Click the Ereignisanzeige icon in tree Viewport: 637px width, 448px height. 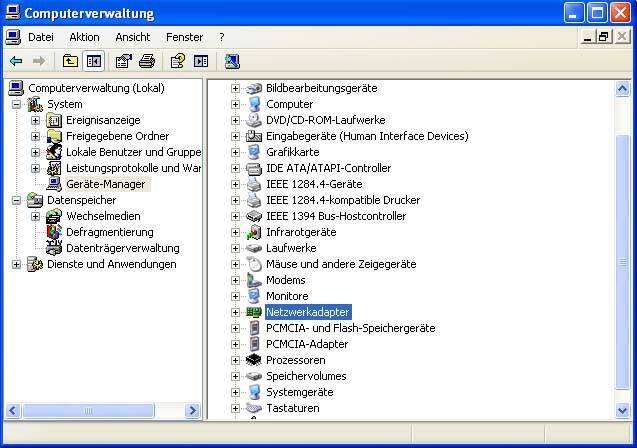(54, 120)
